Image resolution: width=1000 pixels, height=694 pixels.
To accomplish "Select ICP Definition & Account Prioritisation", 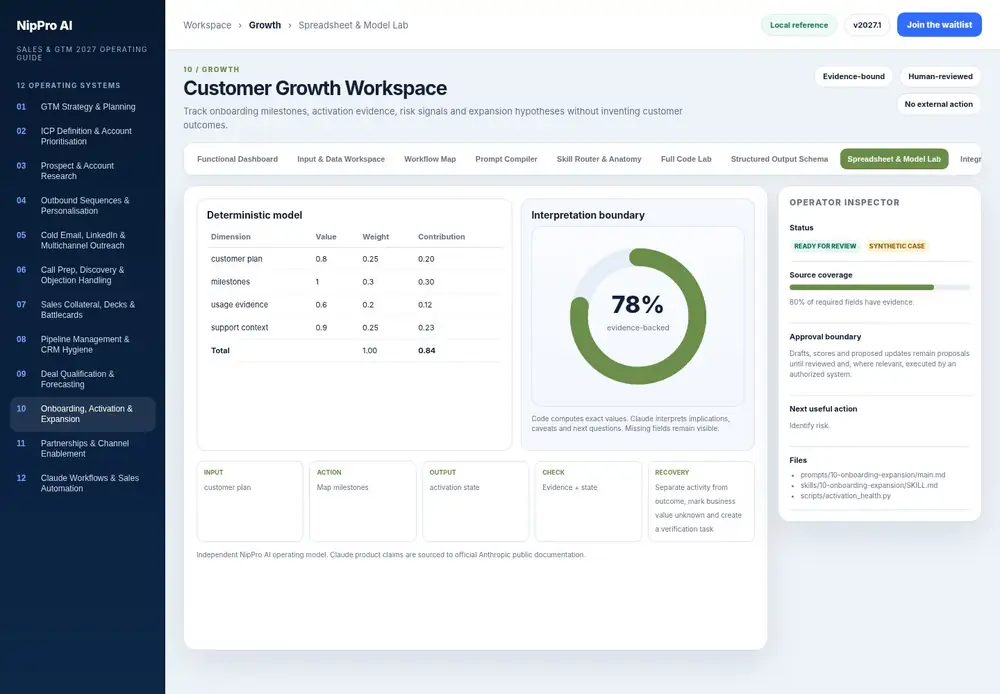I will coord(82,136).
